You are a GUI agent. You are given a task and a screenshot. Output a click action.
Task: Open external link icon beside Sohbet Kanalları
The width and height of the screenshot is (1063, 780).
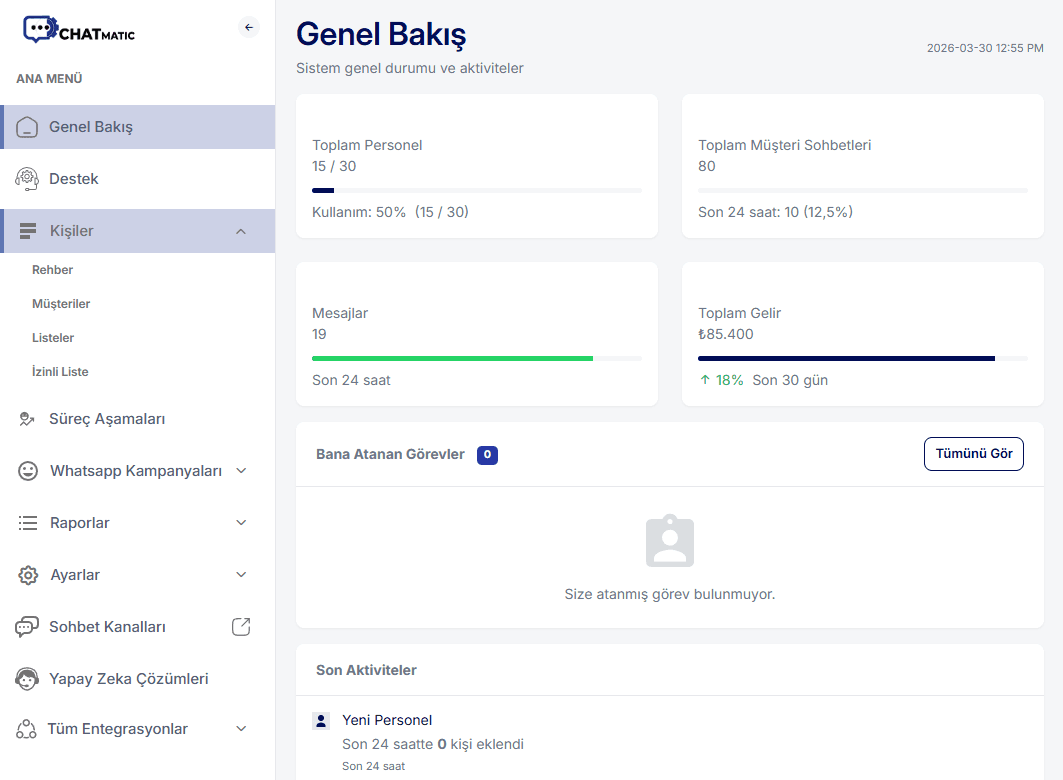tap(241, 627)
